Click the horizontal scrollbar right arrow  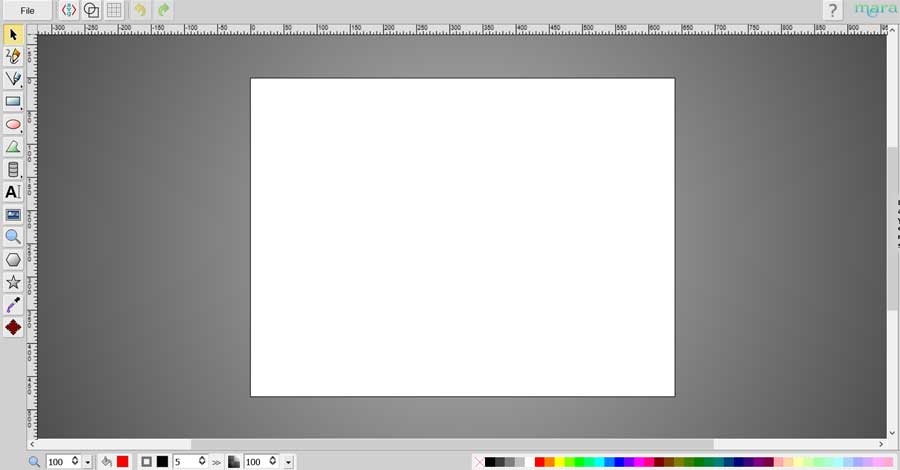(x=880, y=444)
